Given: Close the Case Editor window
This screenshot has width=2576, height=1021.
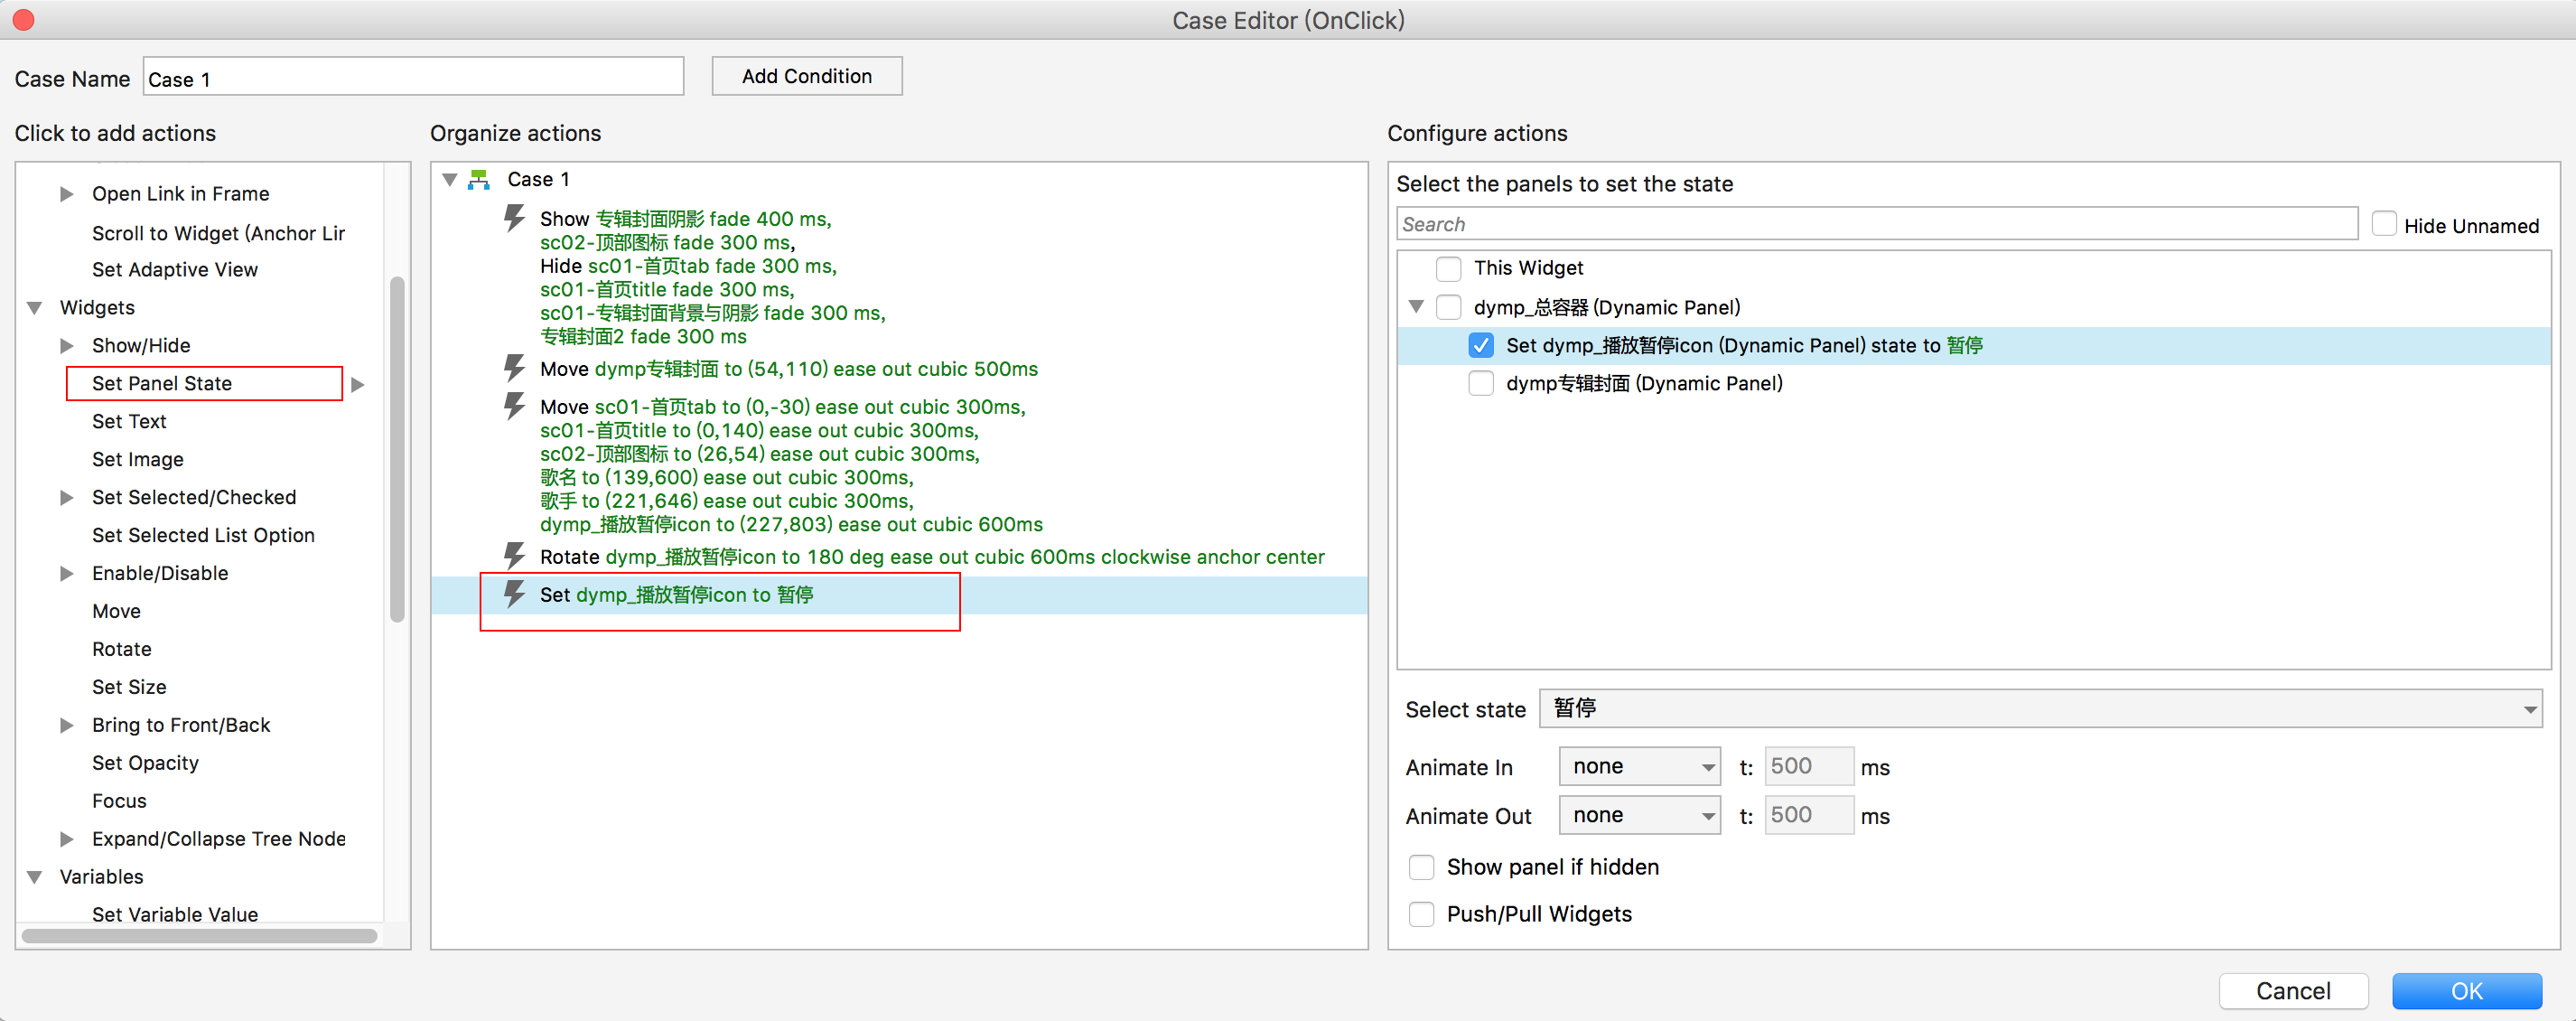Looking at the screenshot, I should [23, 19].
